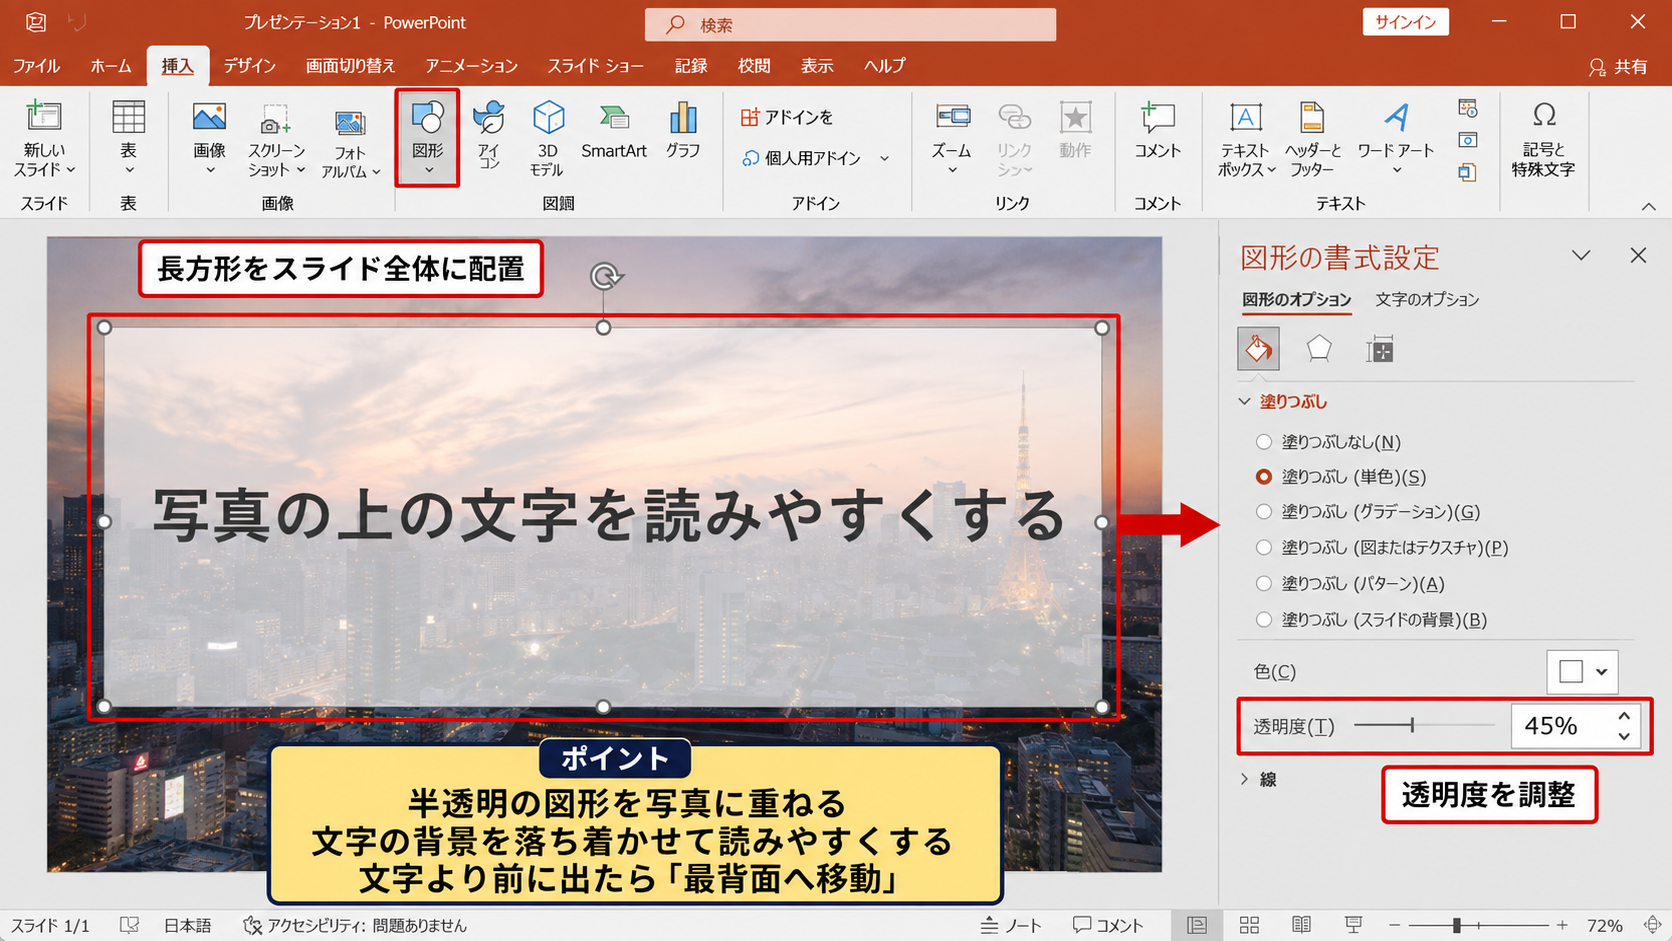This screenshot has width=1672, height=941.
Task: Select 塗りつぶし (パターン) option
Action: point(1349,584)
